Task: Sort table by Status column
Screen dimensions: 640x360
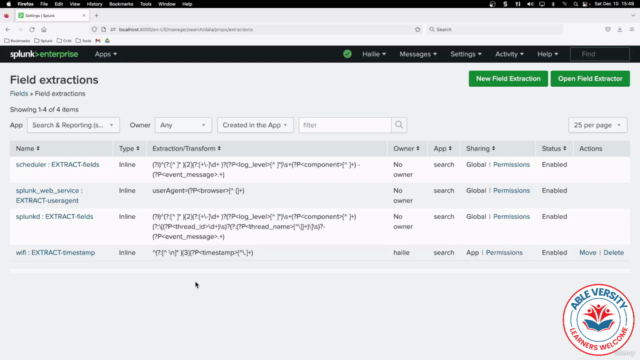Action: (554, 149)
